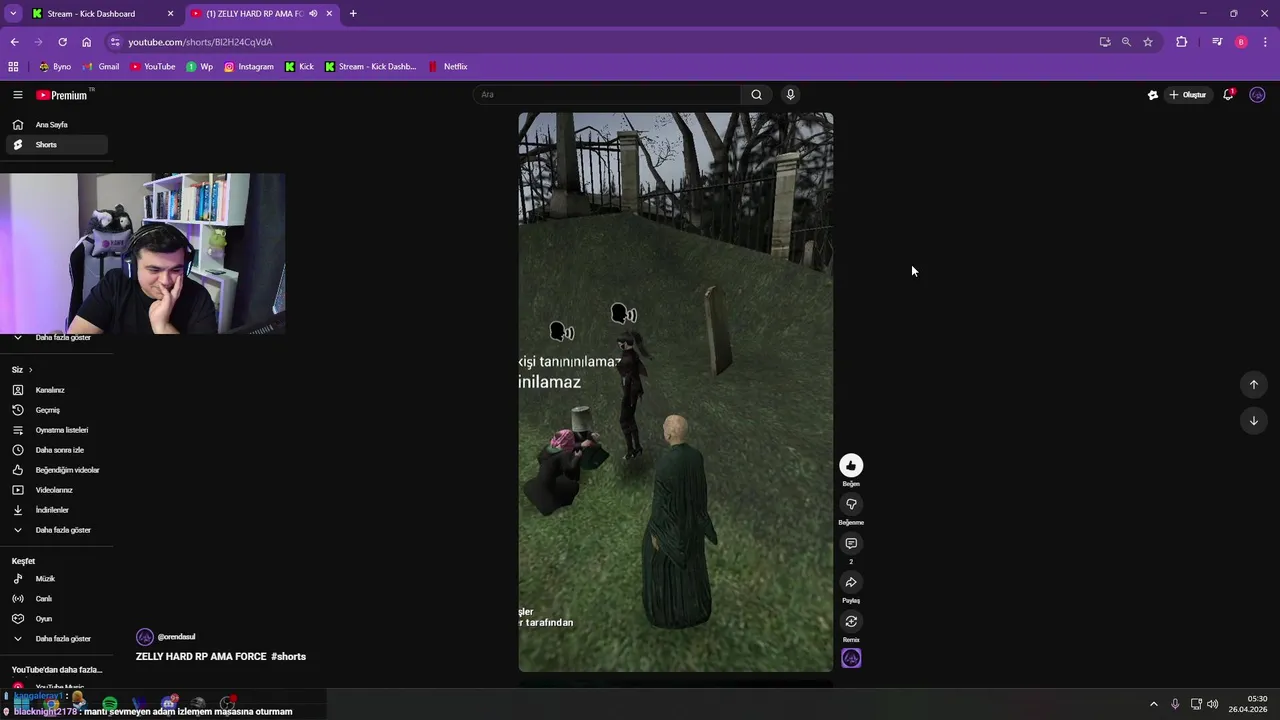Open the Siz section chevron
The height and width of the screenshot is (720, 1280).
pos(30,370)
